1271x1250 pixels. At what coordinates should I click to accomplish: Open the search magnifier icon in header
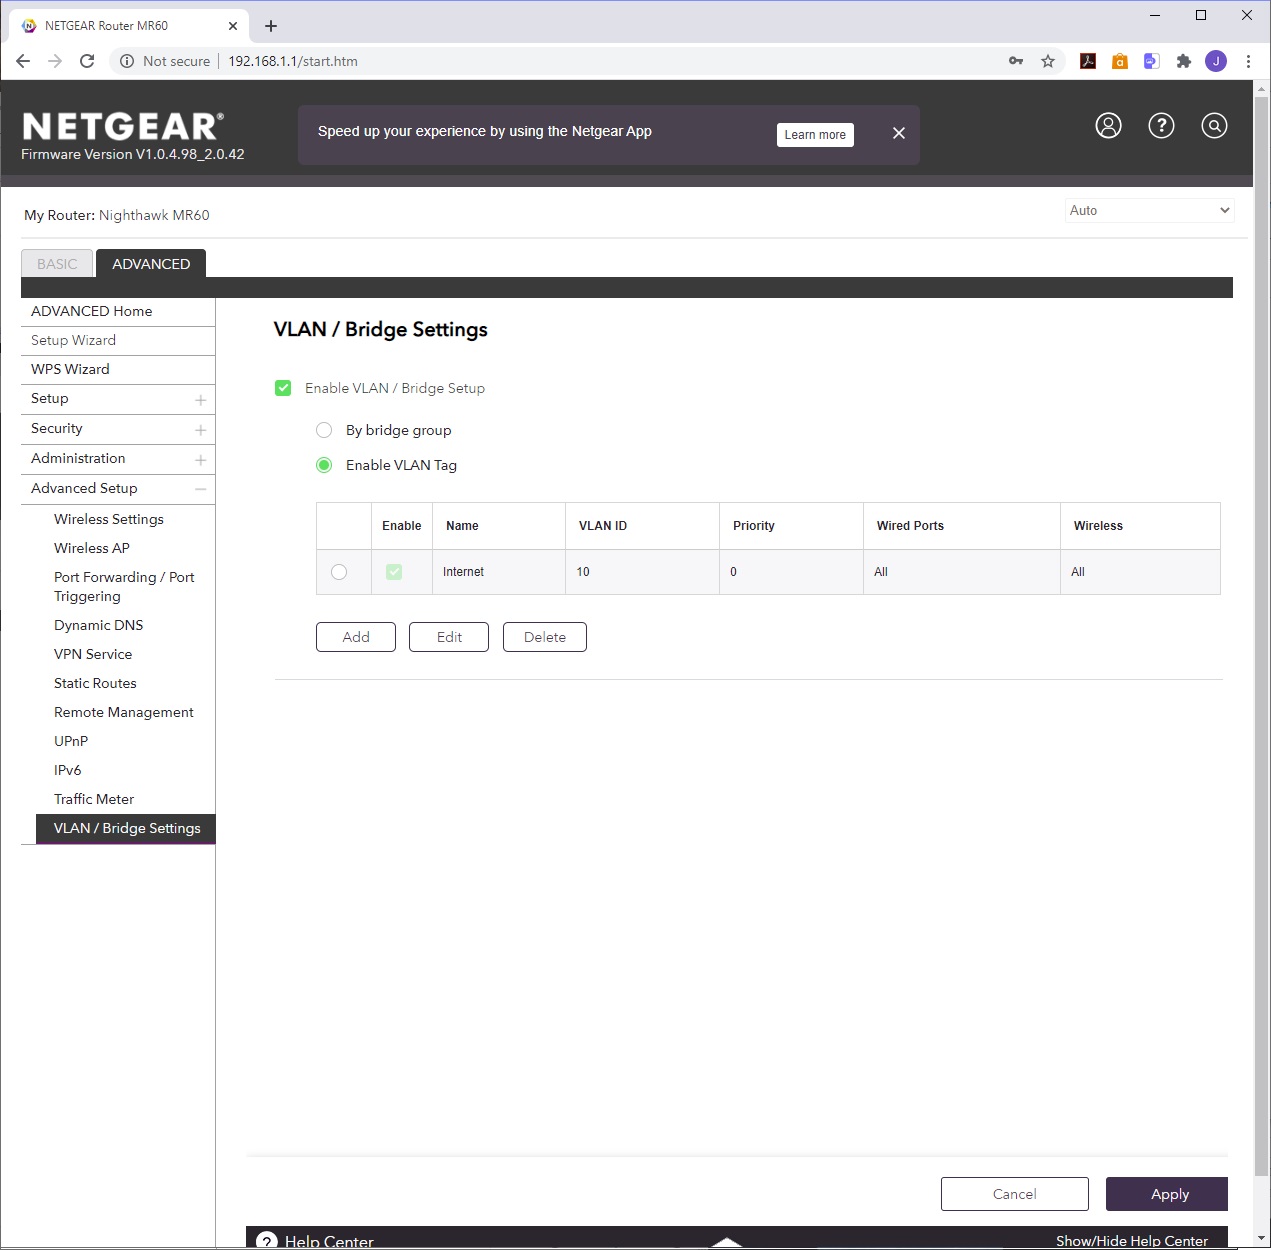[1214, 125]
